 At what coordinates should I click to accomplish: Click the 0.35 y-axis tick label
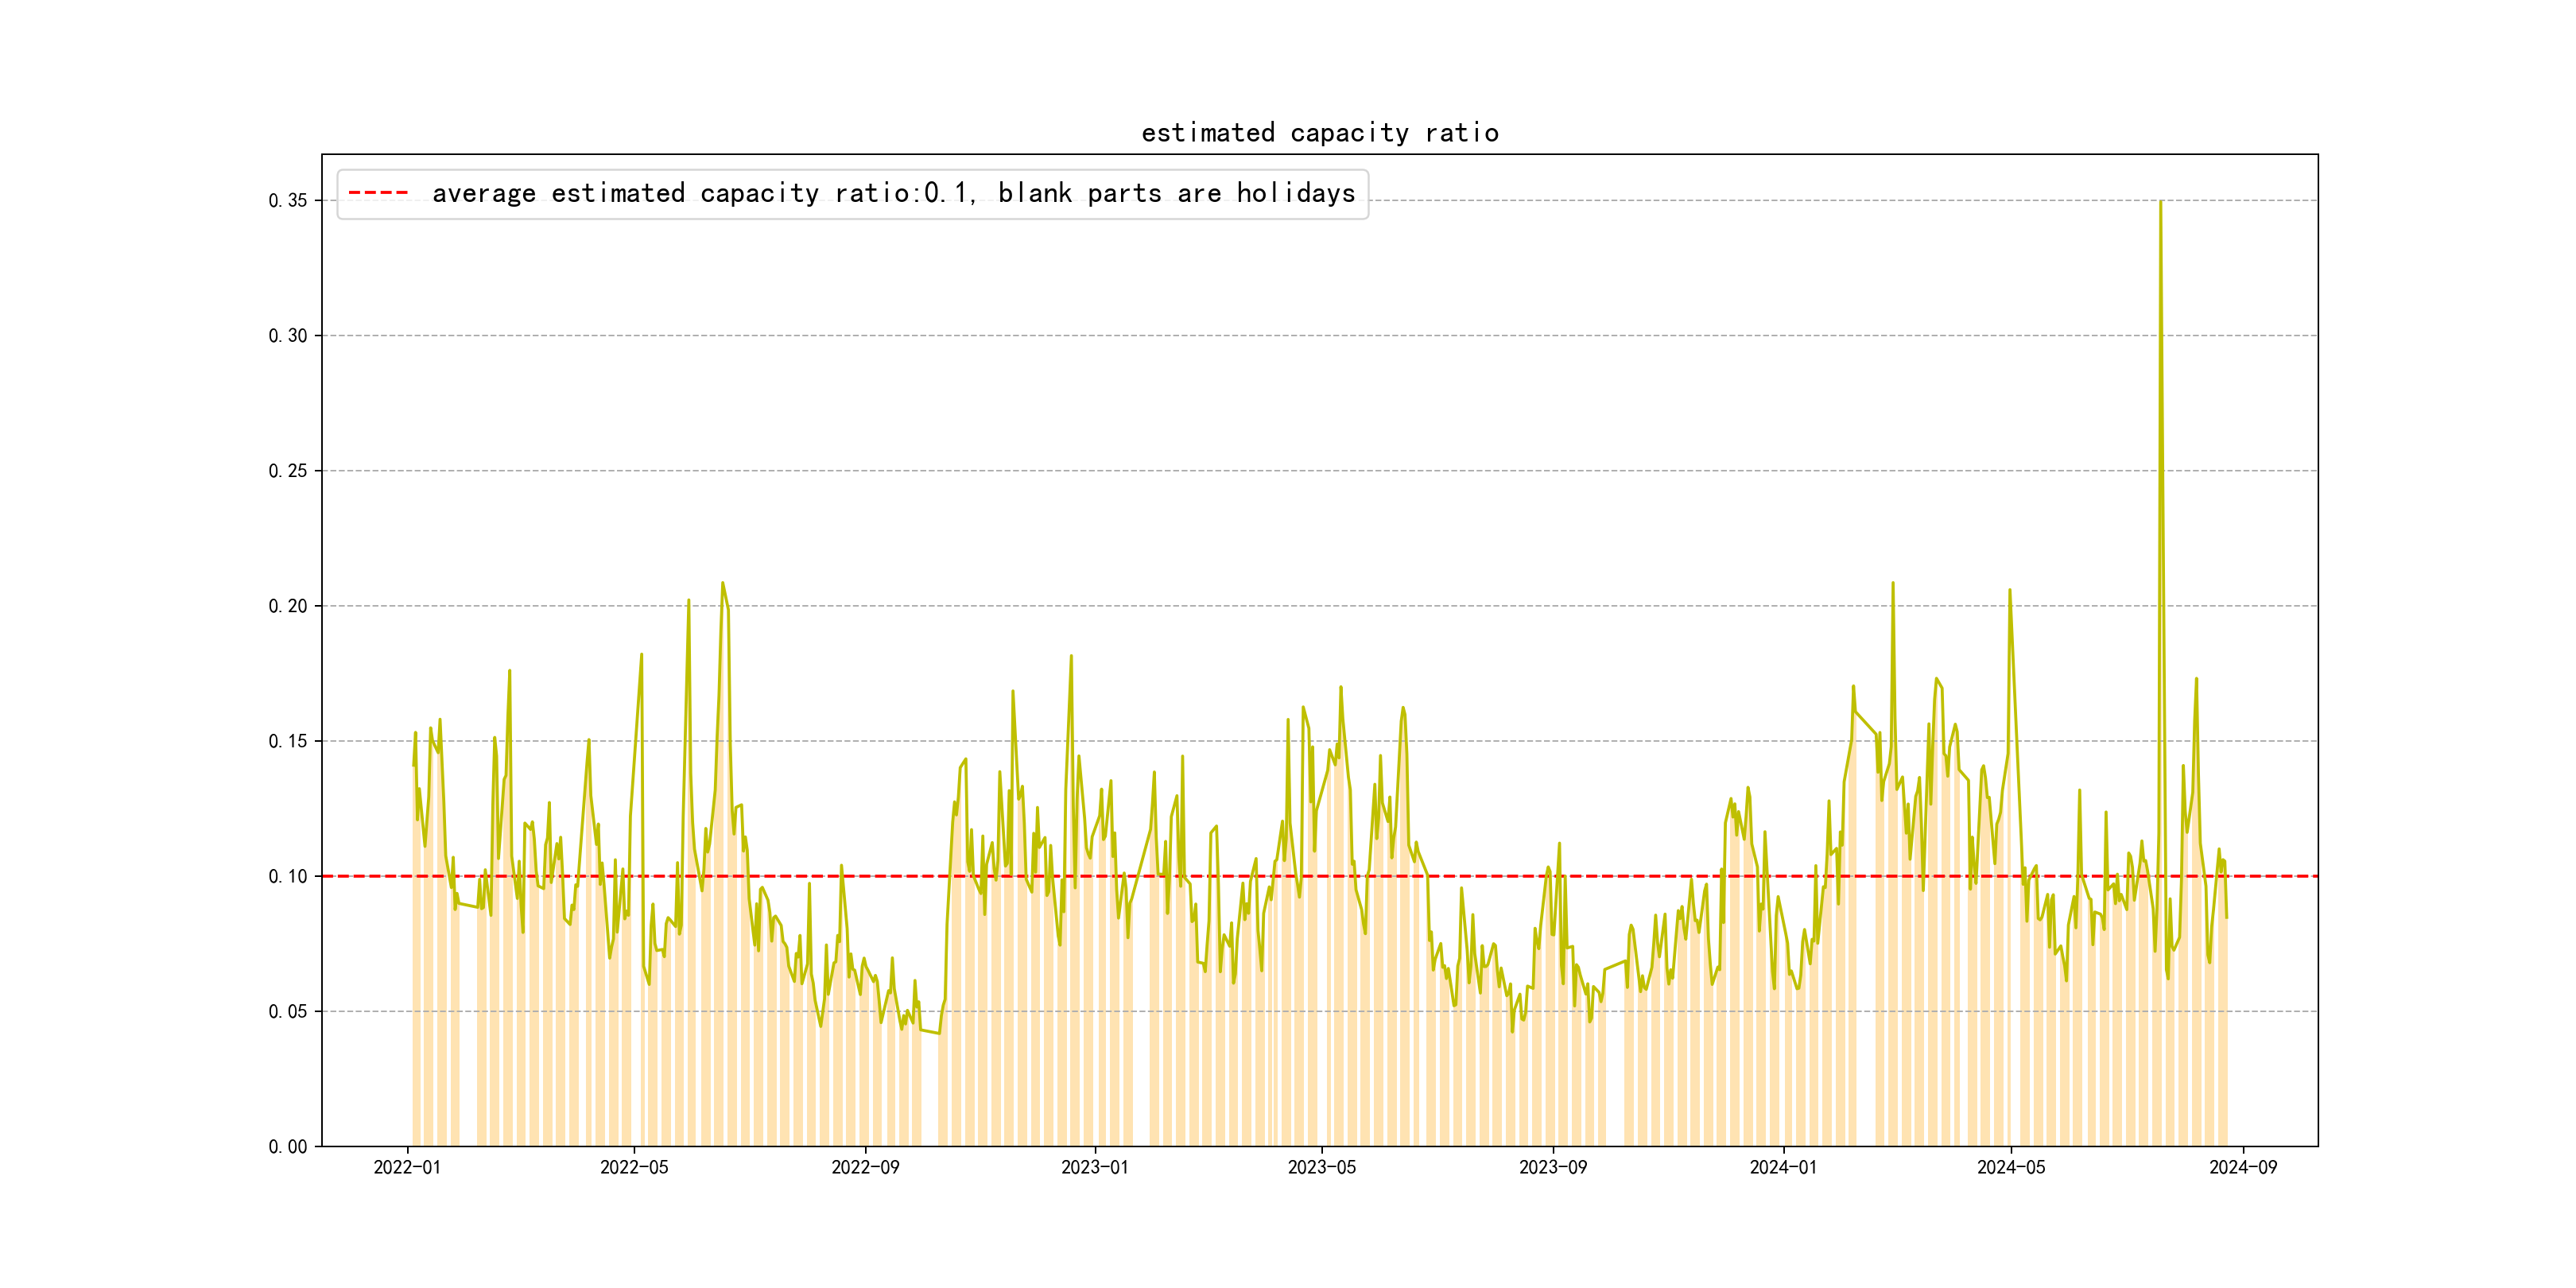coord(287,201)
